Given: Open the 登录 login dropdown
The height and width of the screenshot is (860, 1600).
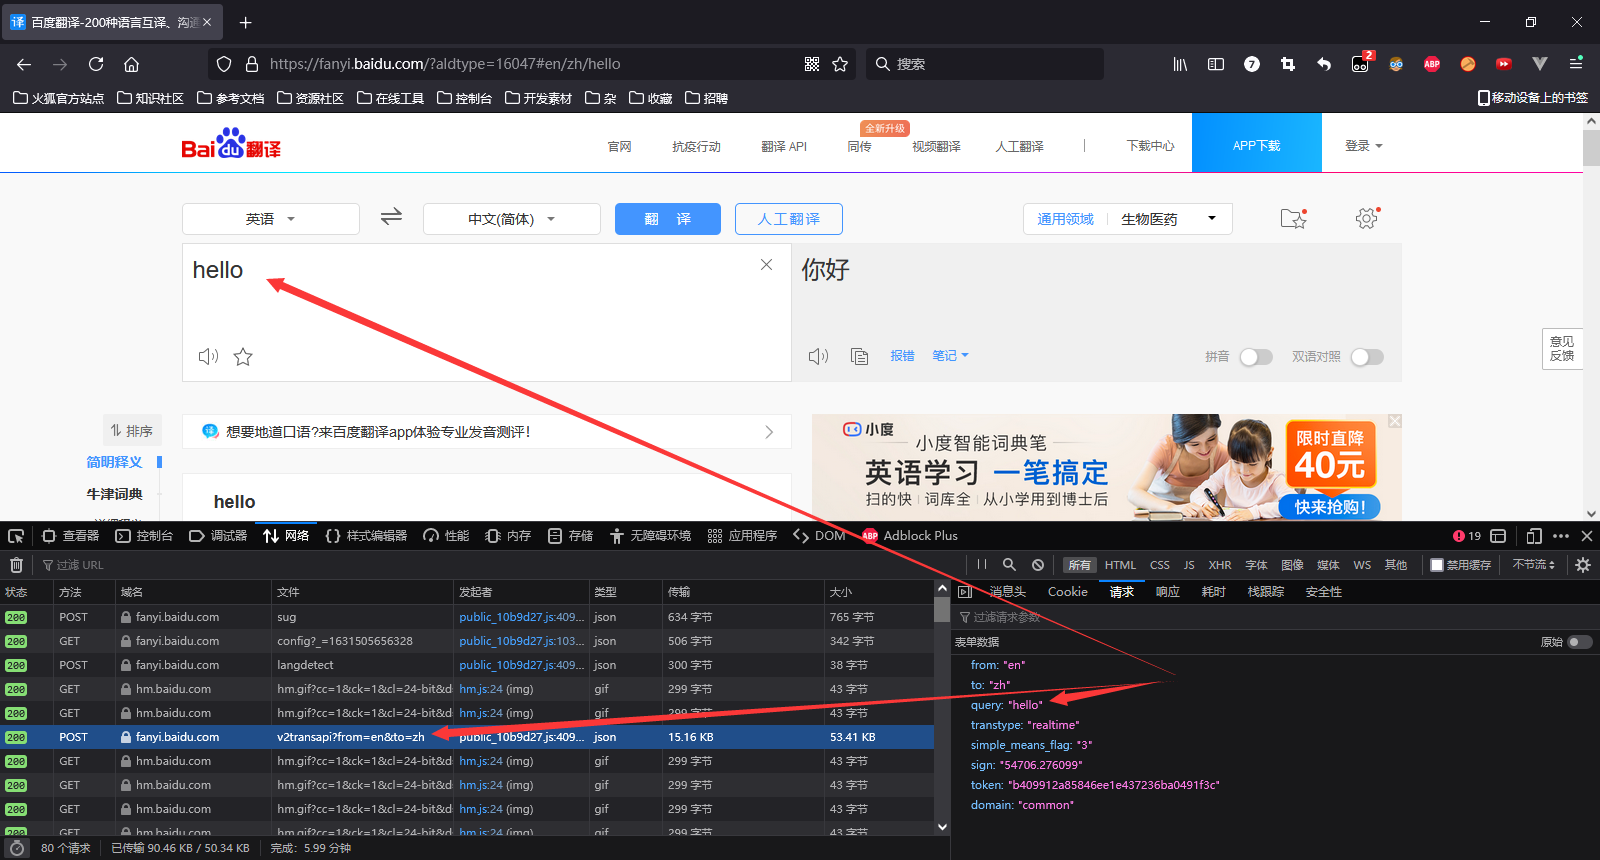Looking at the screenshot, I should [1364, 146].
